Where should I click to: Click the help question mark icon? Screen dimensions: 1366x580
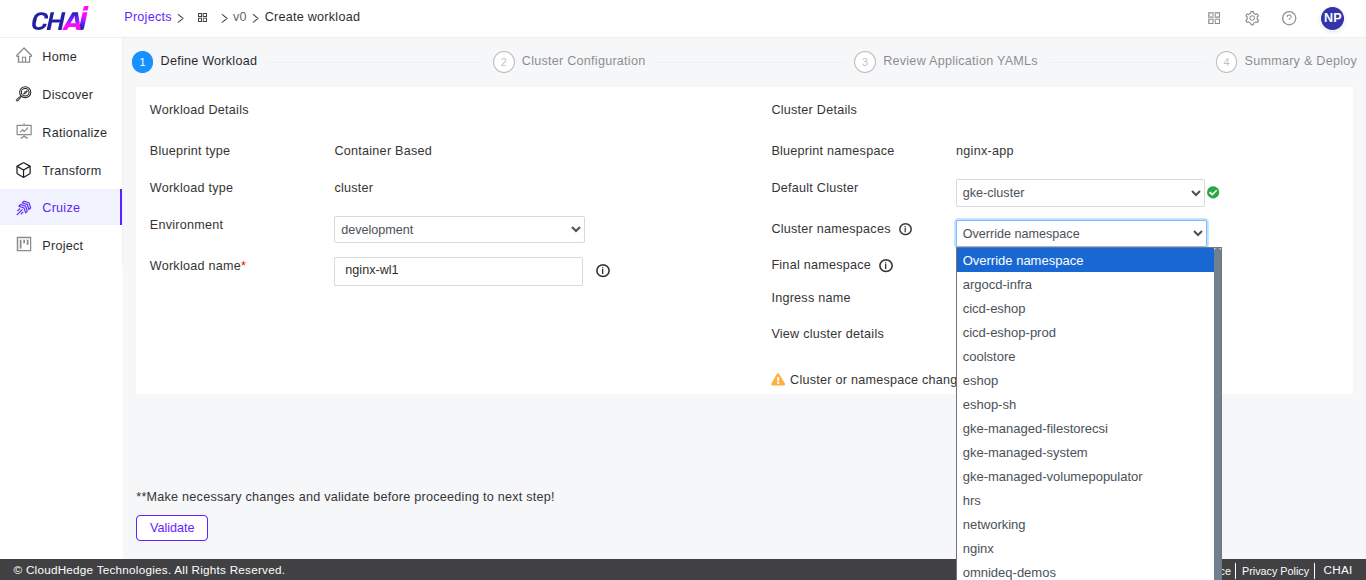[x=1289, y=18]
